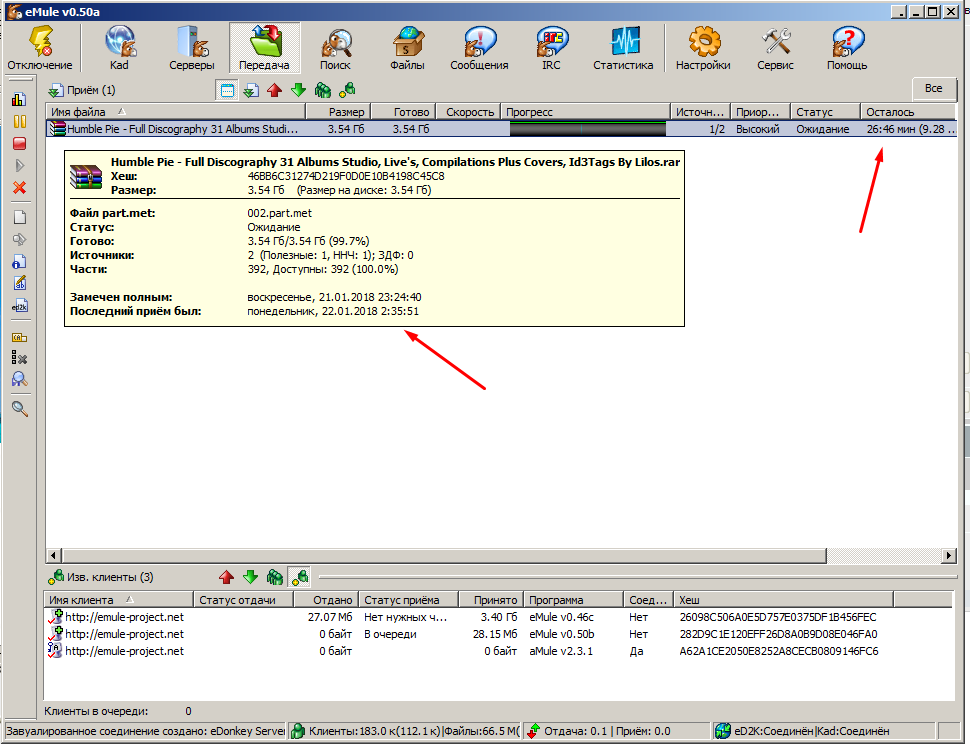Image resolution: width=970 pixels, height=744 pixels.
Task: Sort by Размер column header
Action: [338, 112]
